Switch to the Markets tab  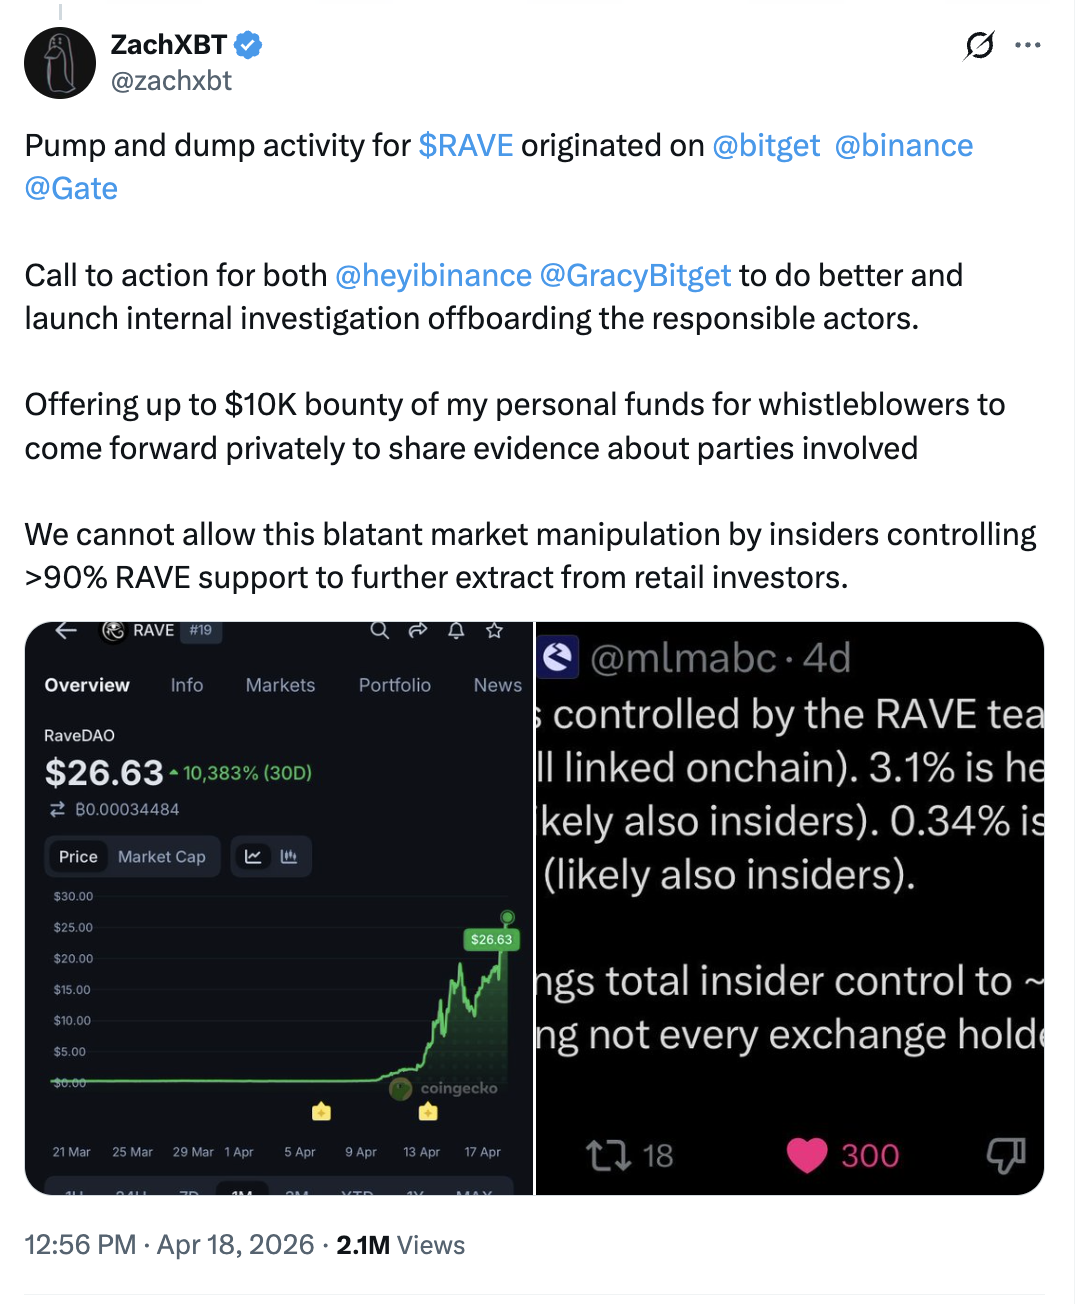[280, 685]
